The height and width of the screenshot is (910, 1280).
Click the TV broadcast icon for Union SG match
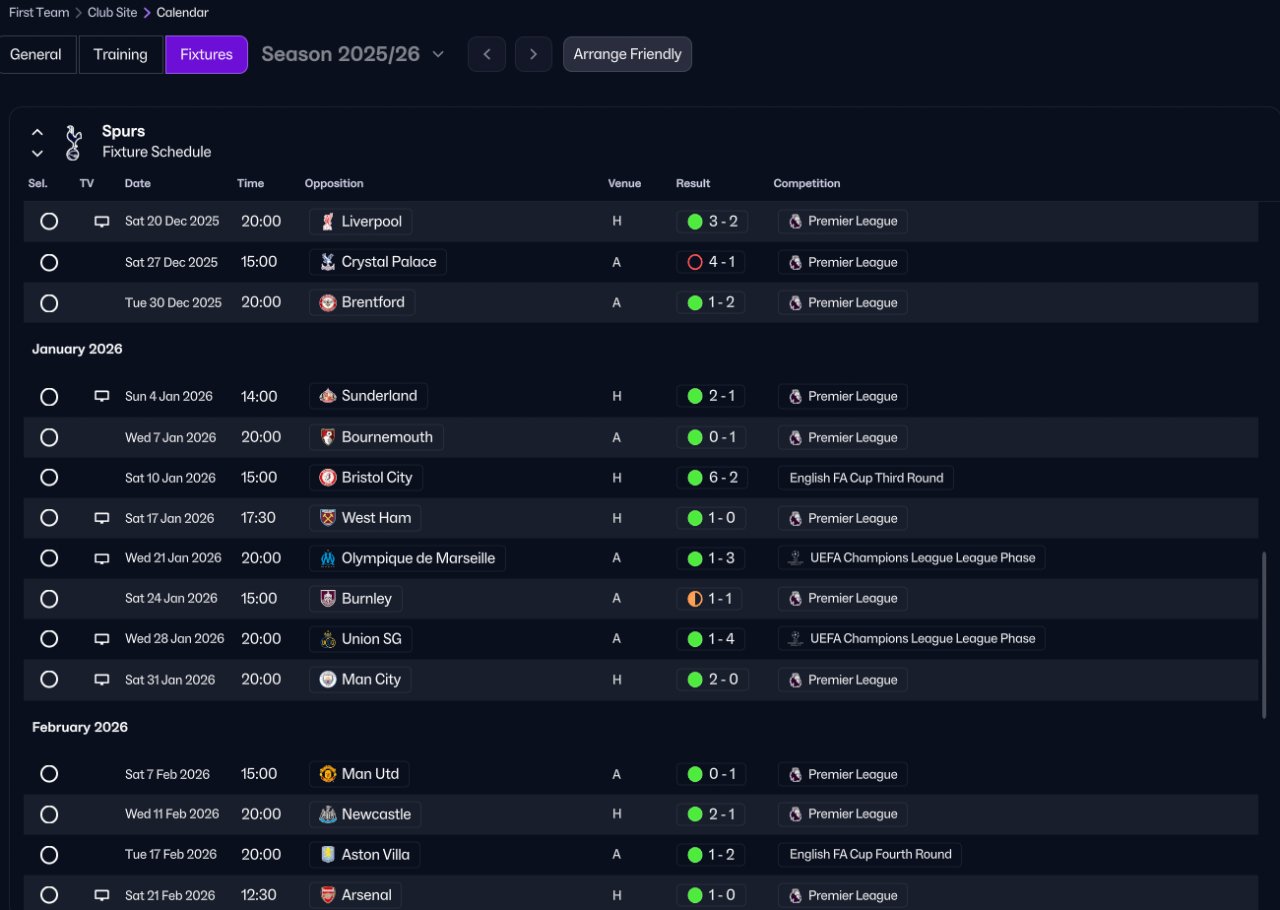pyautogui.click(x=101, y=639)
